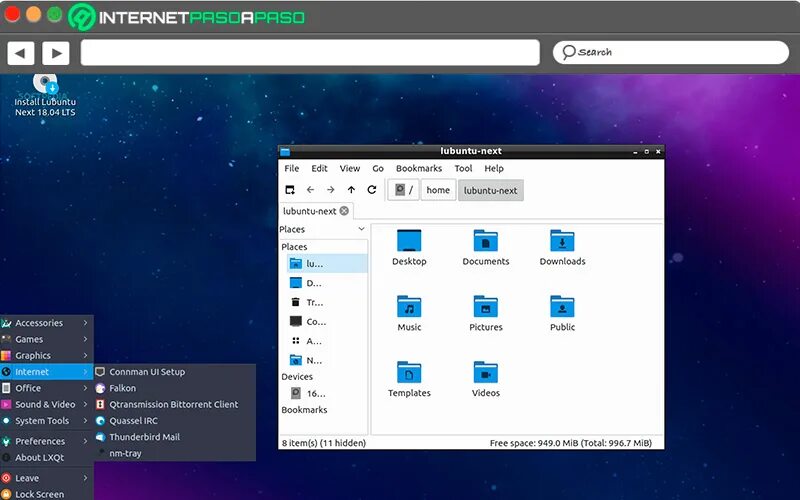Image resolution: width=800 pixels, height=500 pixels.
Task: Click the Search field
Action: (670, 53)
